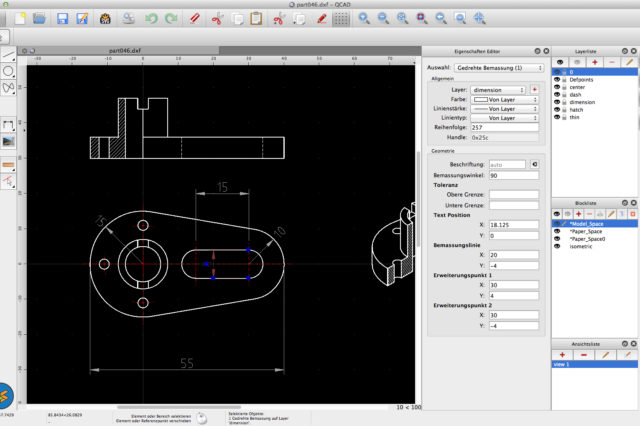Select the isometric block entry
This screenshot has height=426, width=640.
tap(581, 248)
